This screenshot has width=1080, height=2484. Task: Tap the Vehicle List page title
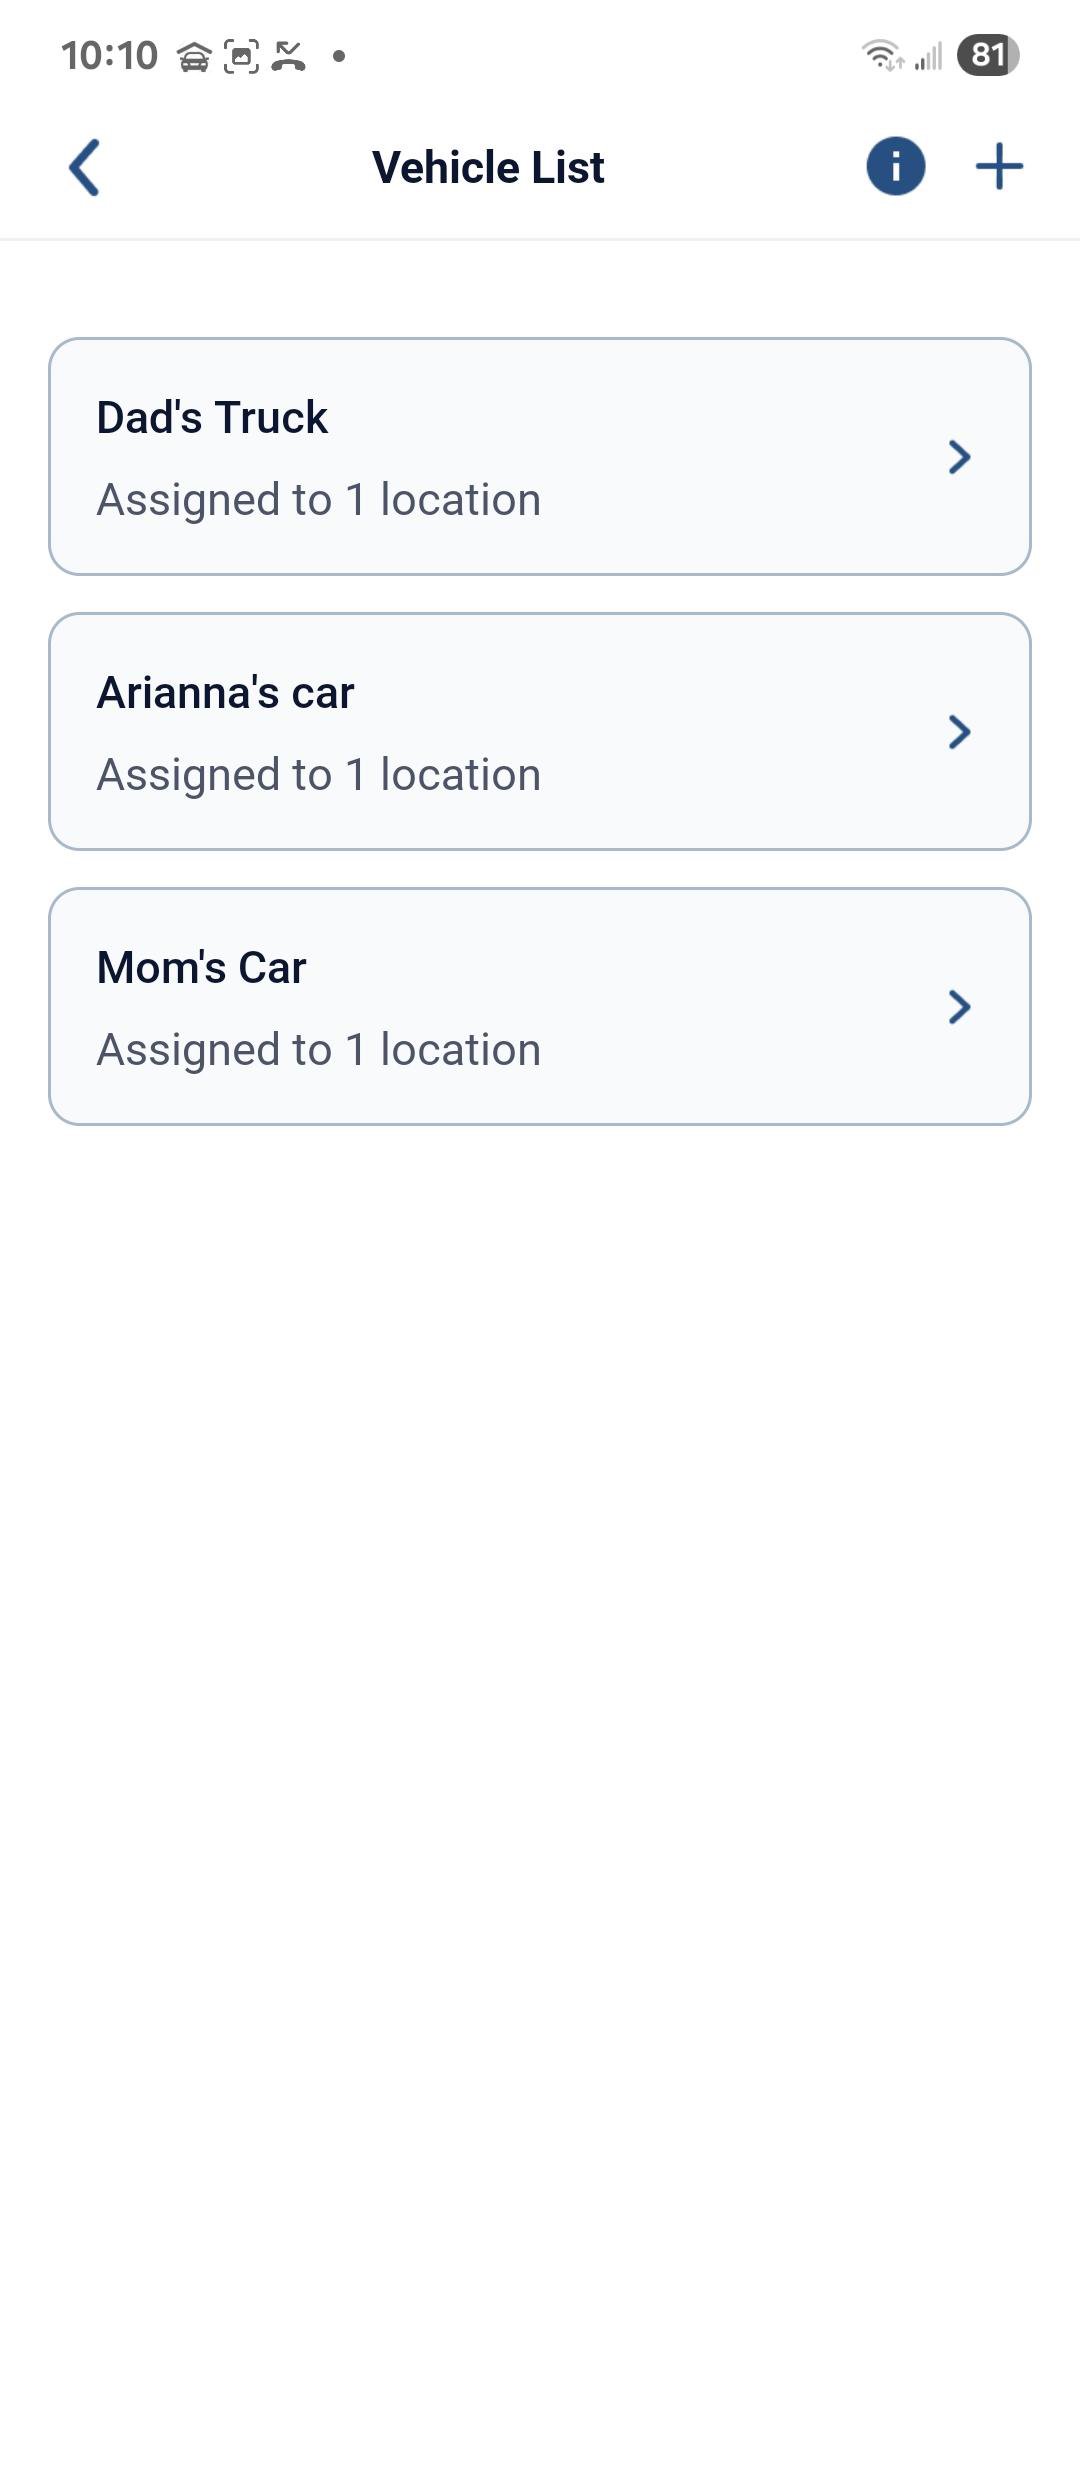488,167
